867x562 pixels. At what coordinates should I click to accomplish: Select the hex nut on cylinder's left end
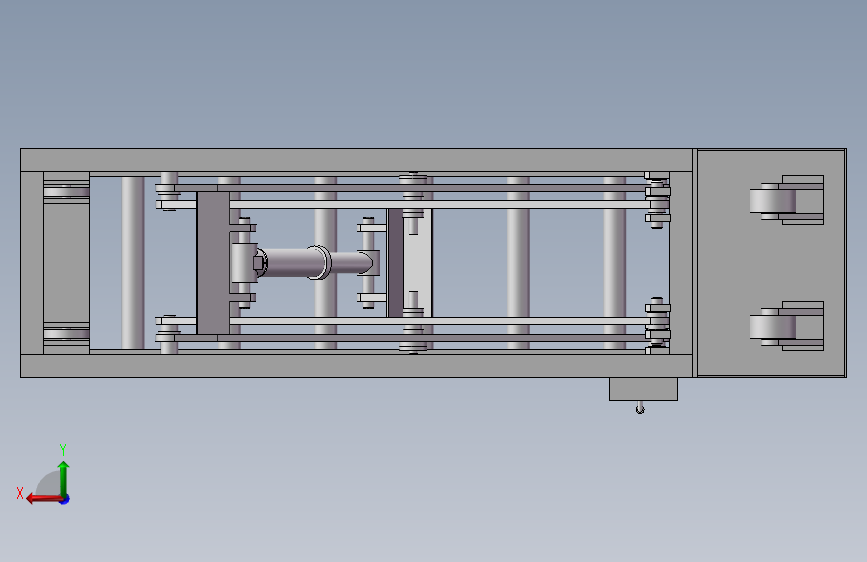pos(258,263)
